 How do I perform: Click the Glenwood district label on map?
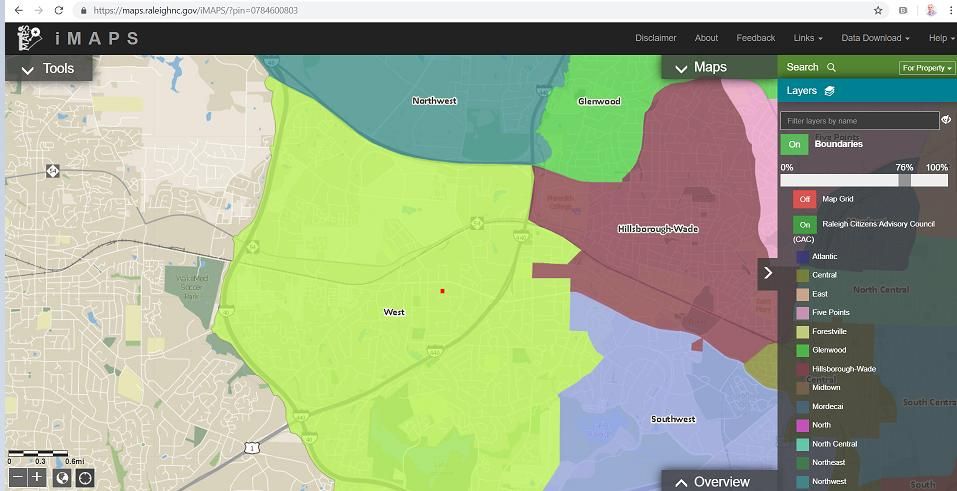pos(599,101)
